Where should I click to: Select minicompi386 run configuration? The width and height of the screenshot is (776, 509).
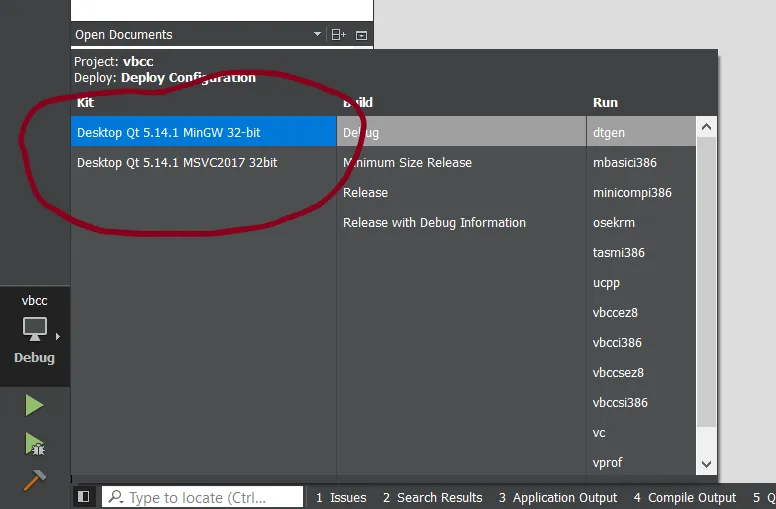click(641, 193)
